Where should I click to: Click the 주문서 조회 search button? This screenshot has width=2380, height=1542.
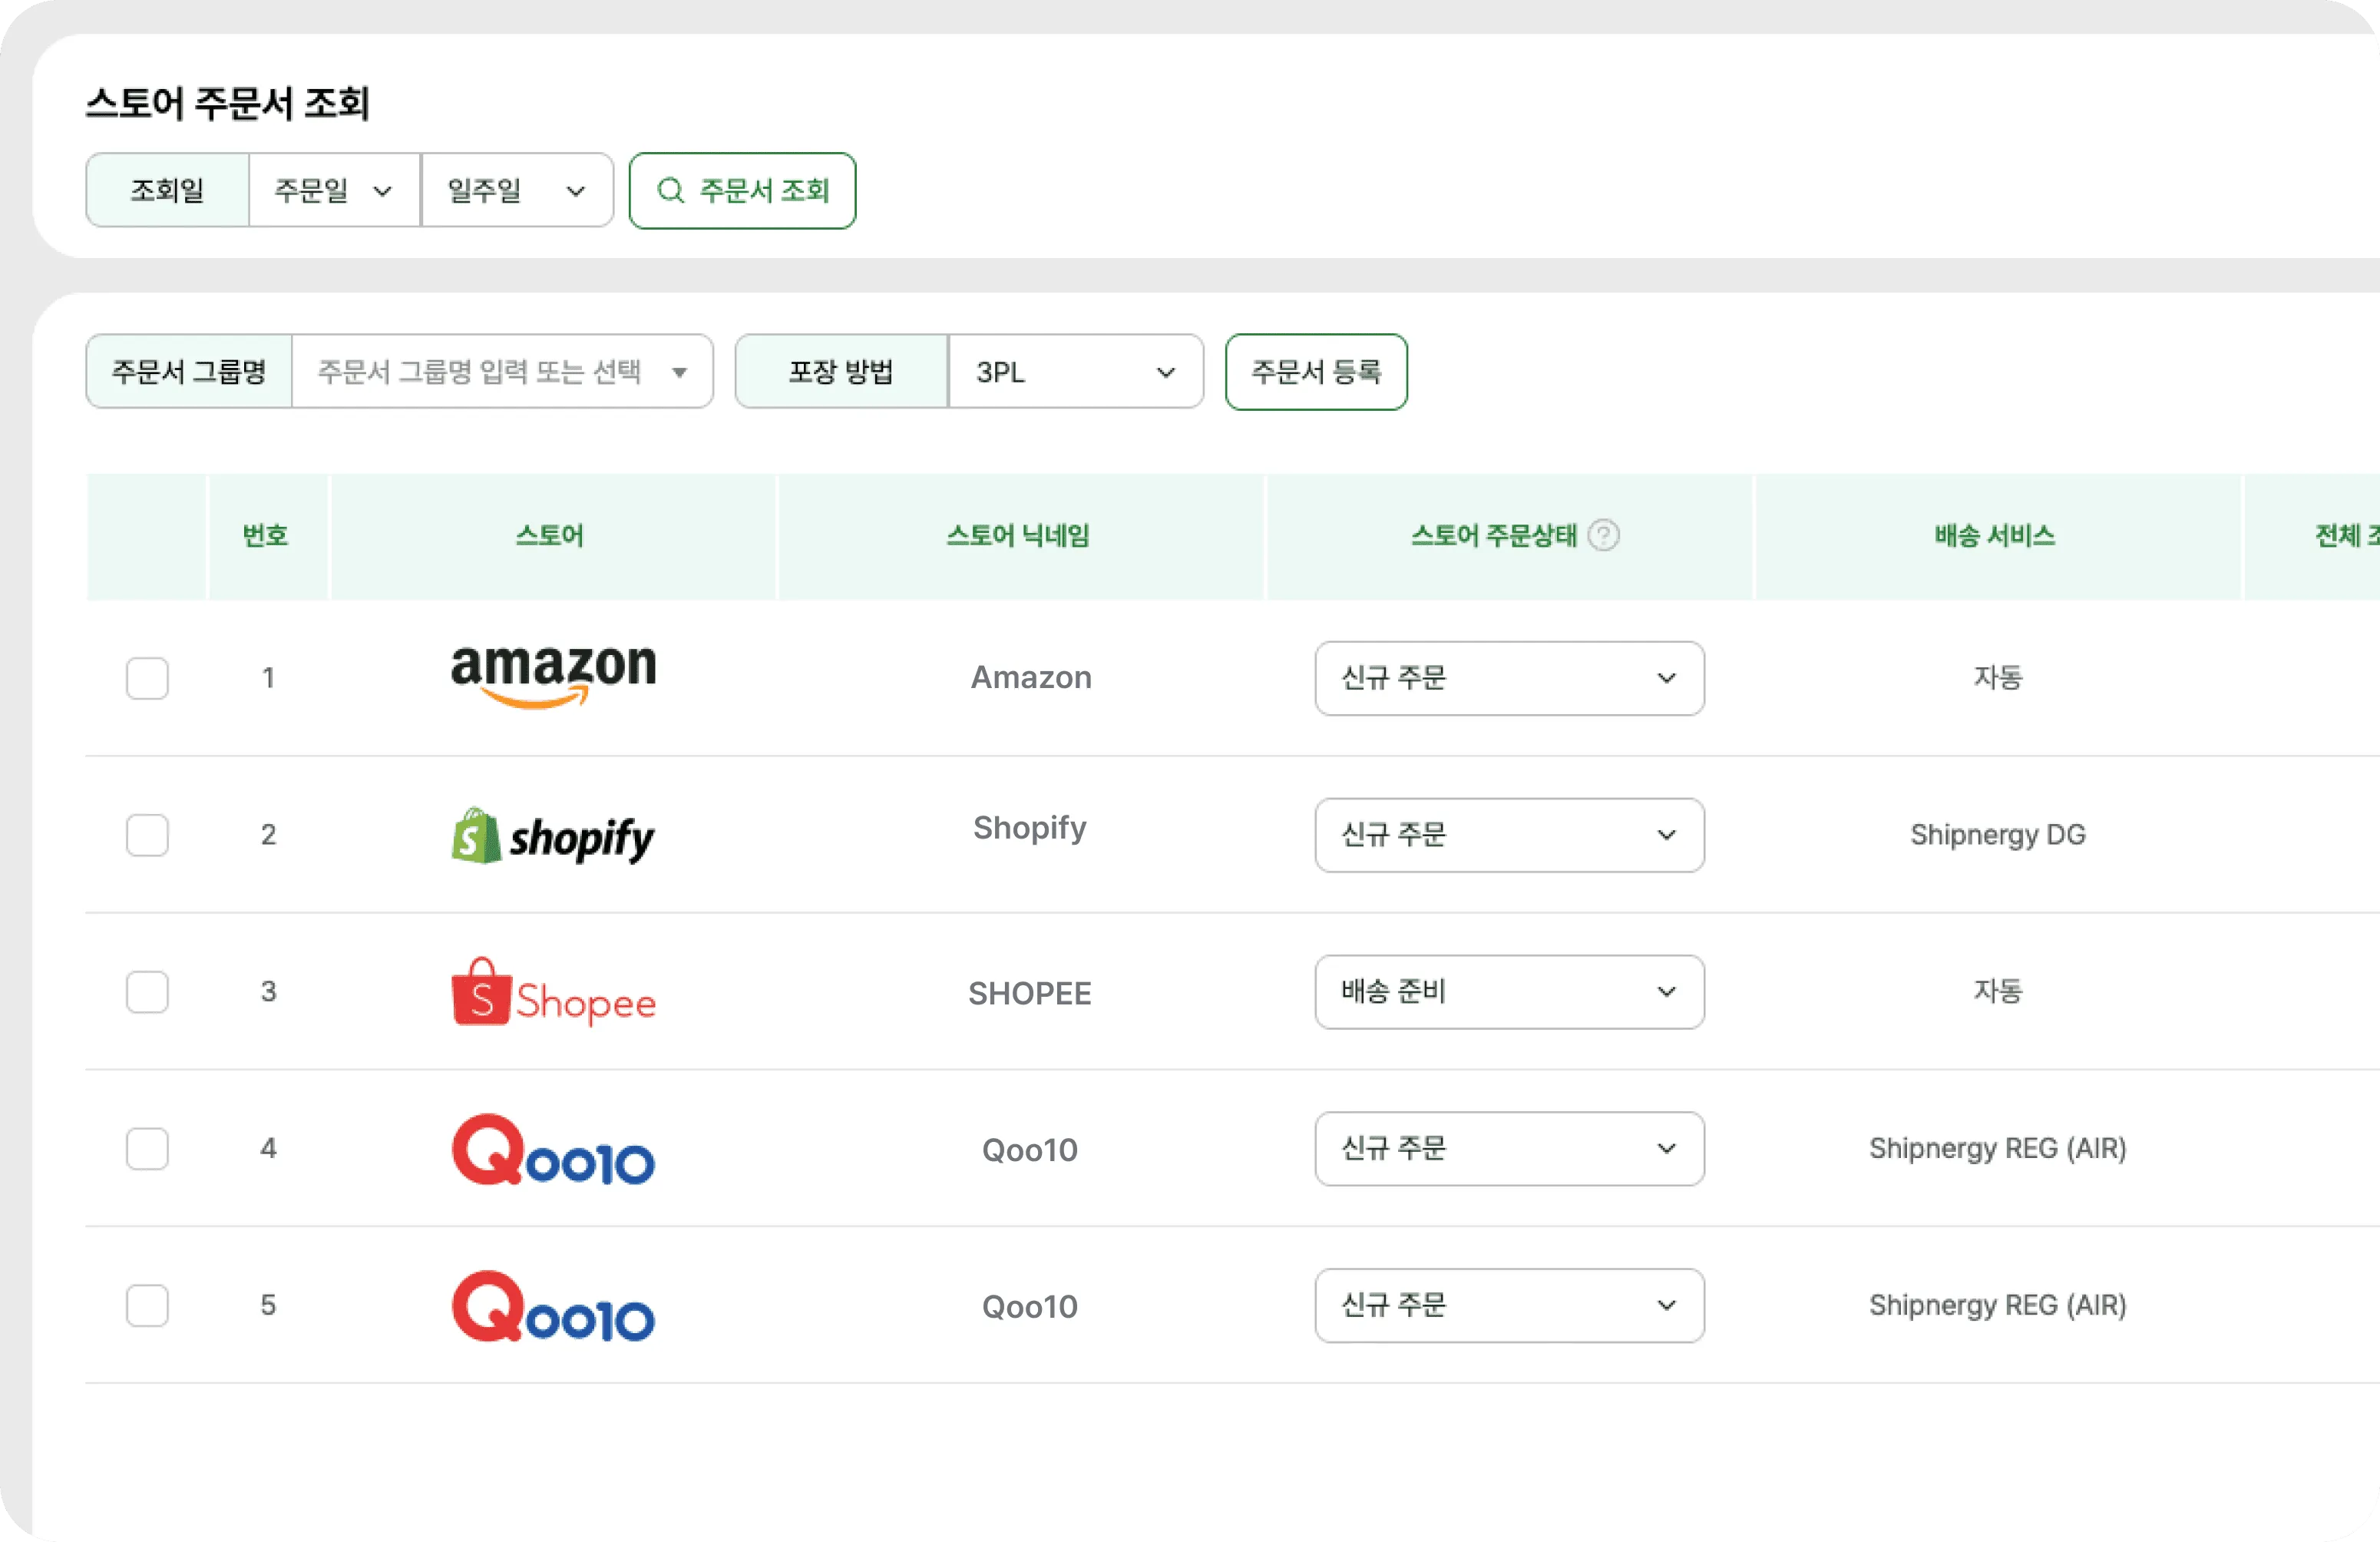click(x=742, y=190)
